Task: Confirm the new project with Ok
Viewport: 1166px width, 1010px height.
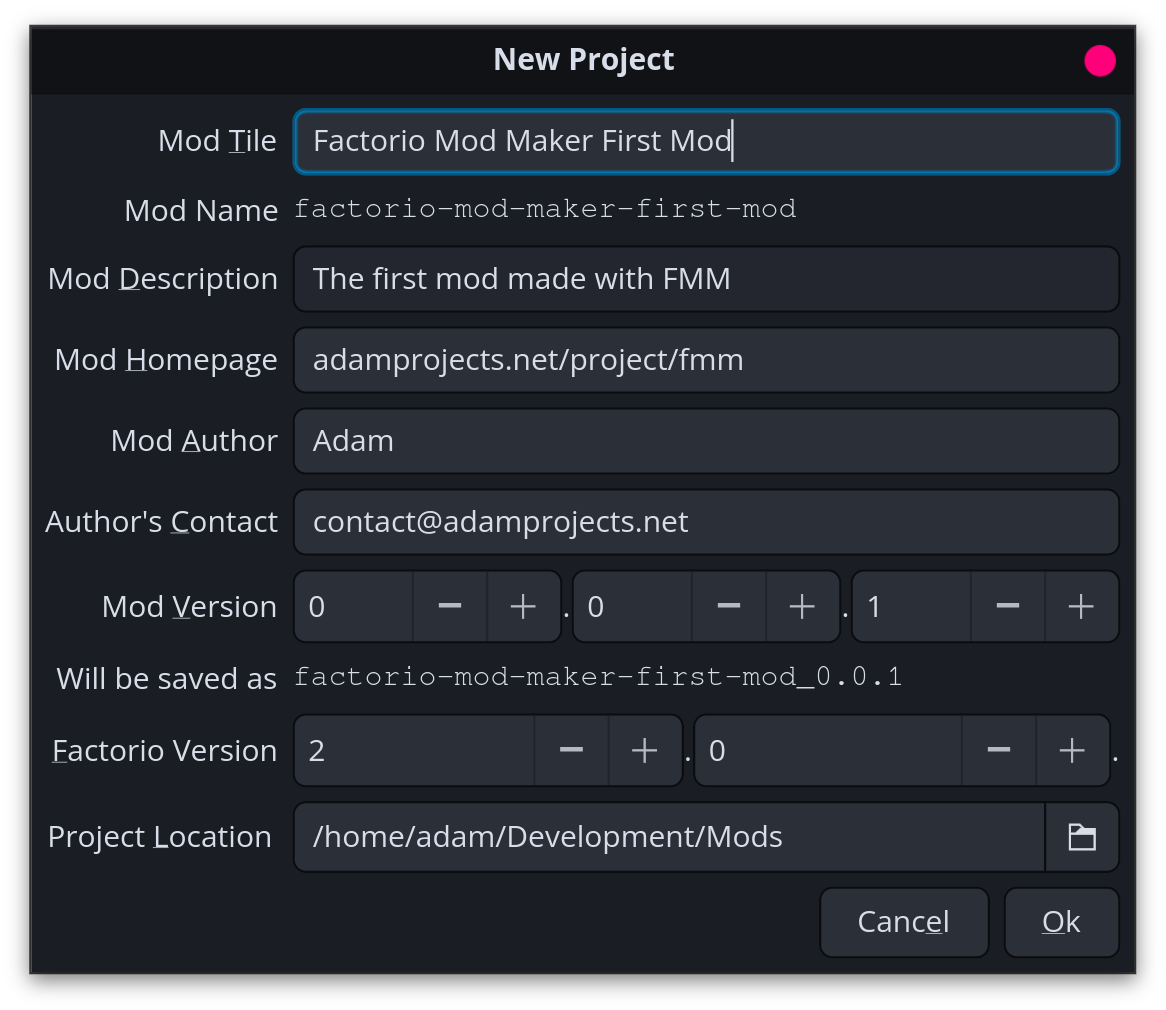Action: 1061,921
